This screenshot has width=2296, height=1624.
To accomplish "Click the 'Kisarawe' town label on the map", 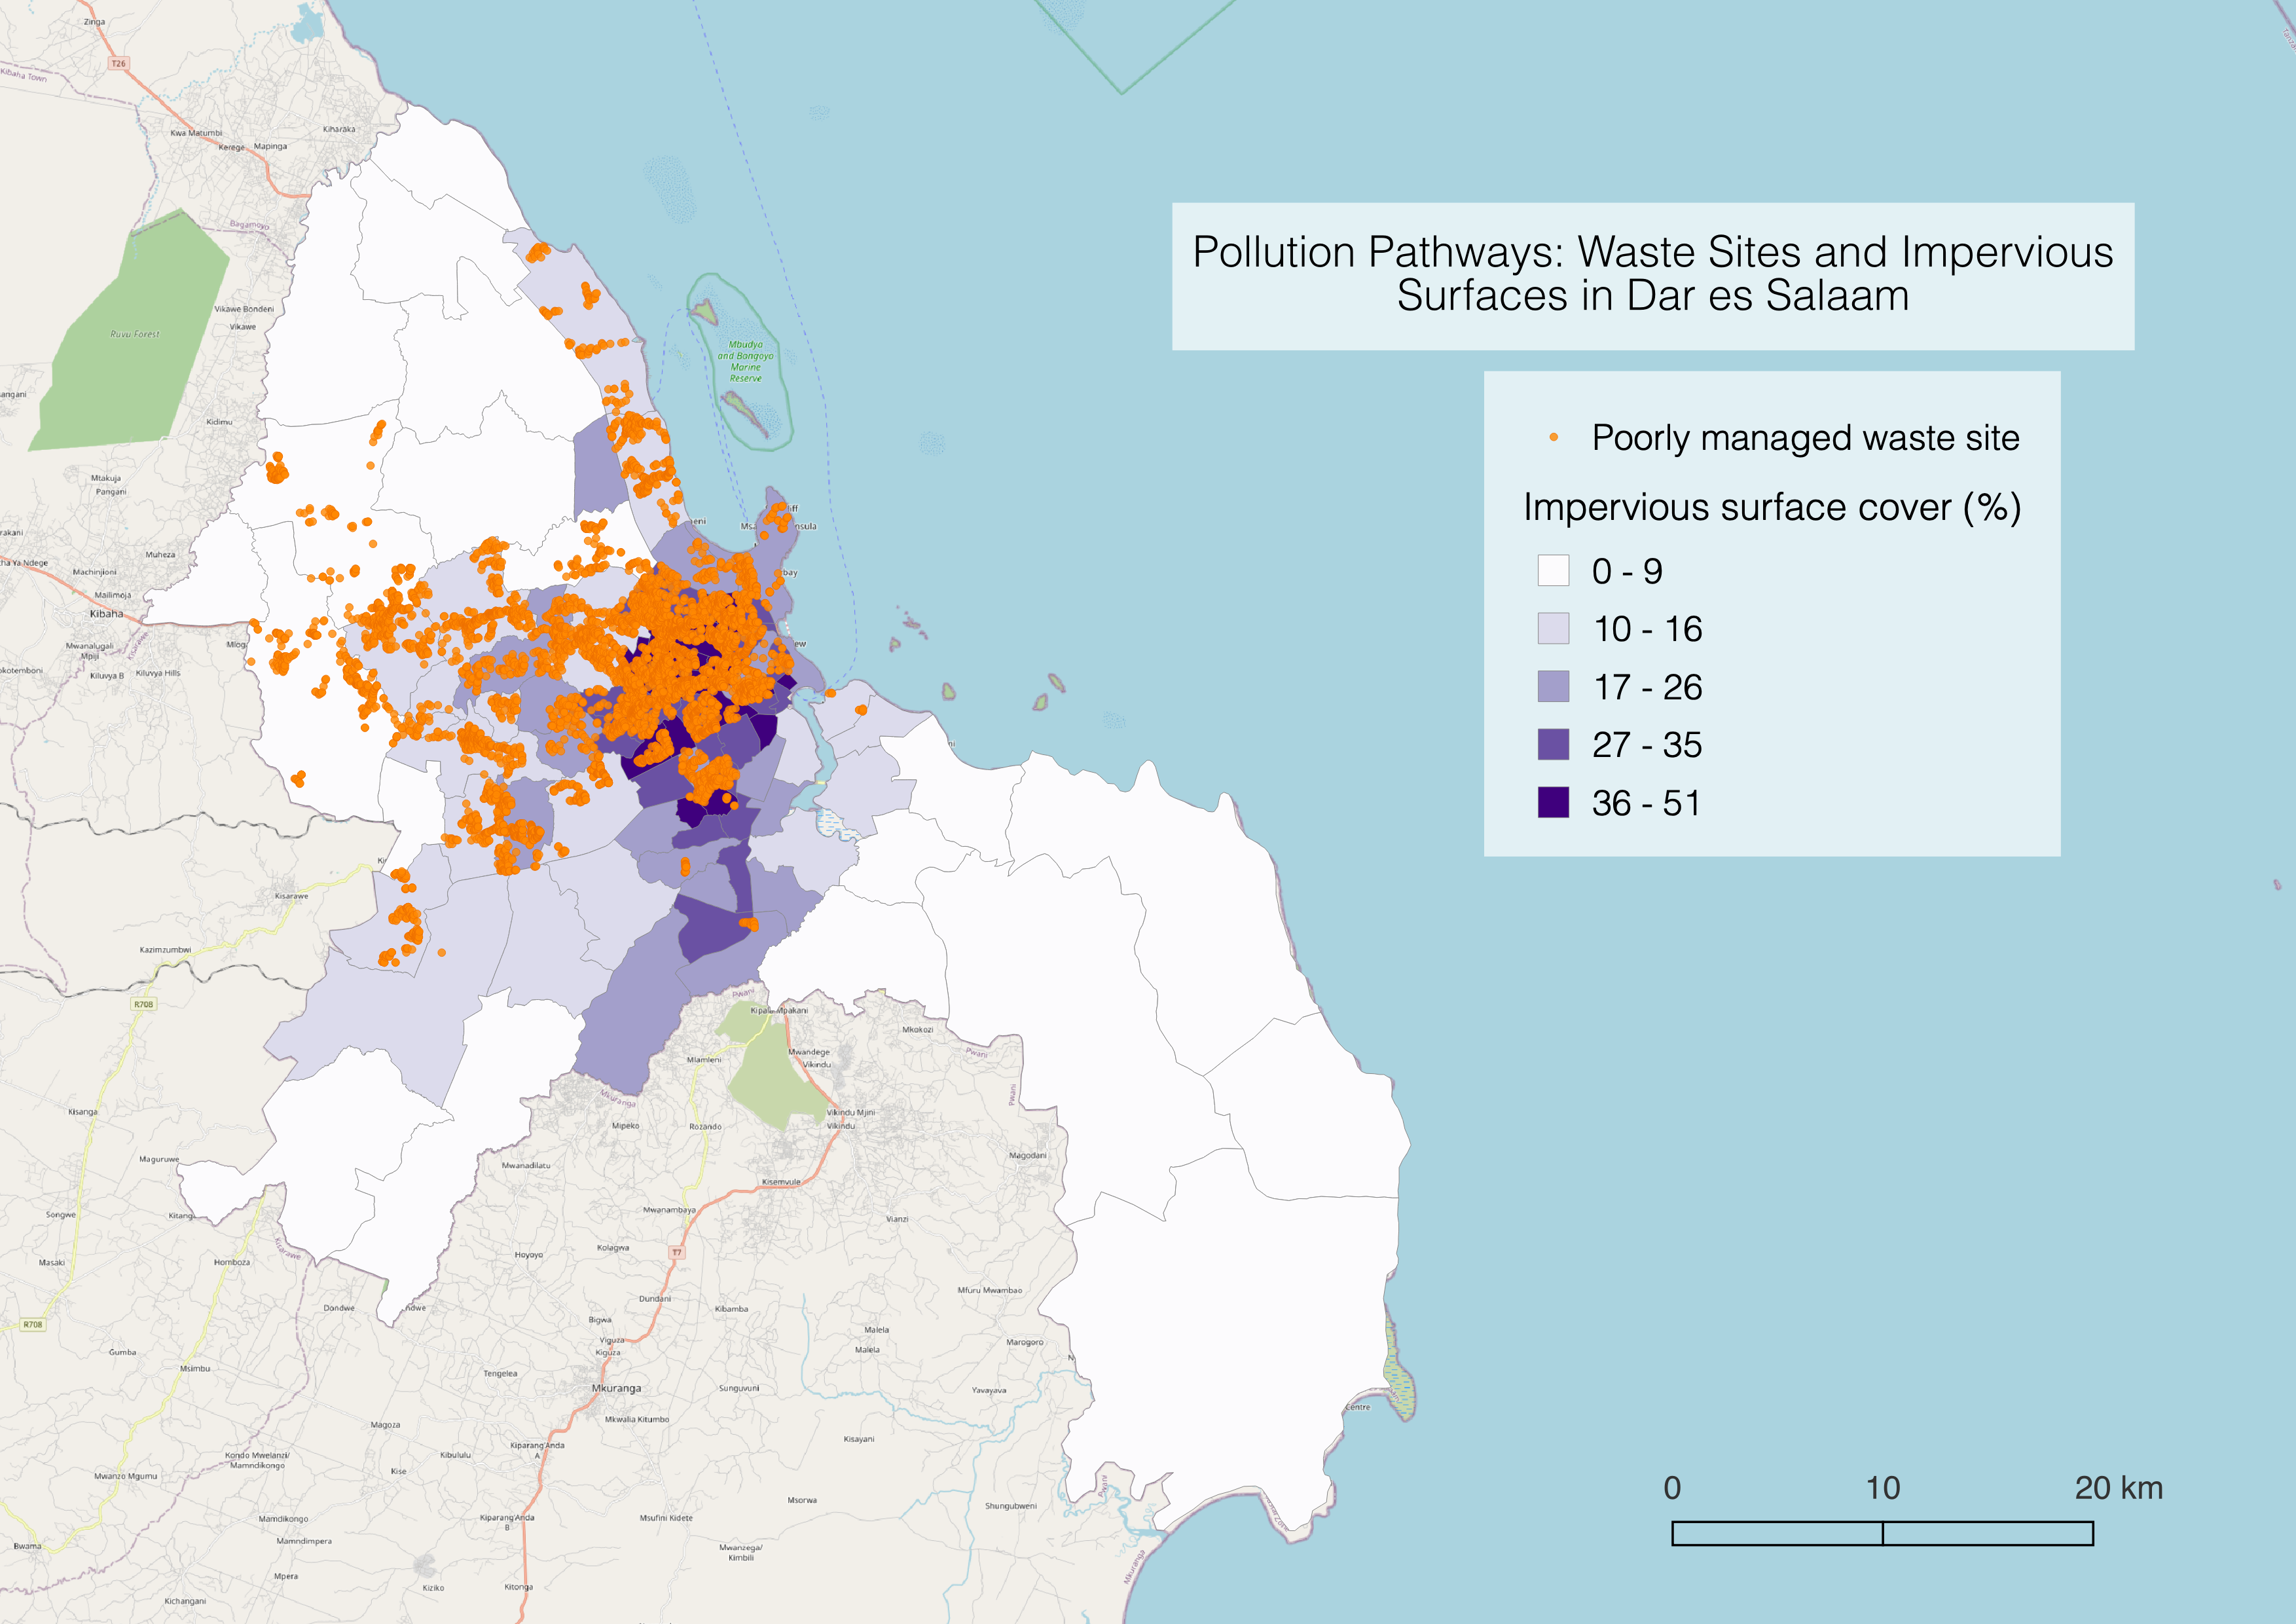I will coord(291,896).
